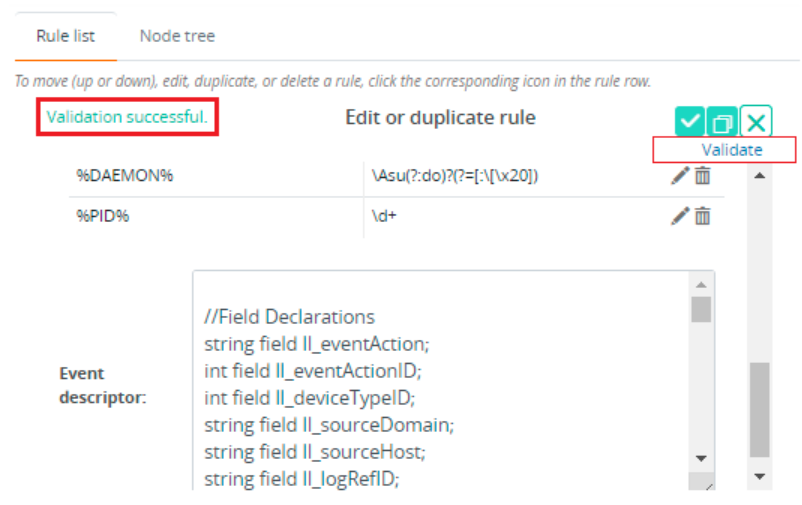This screenshot has height=505, width=802.
Task: Click the Event descriptor resize handle
Action: 708,485
